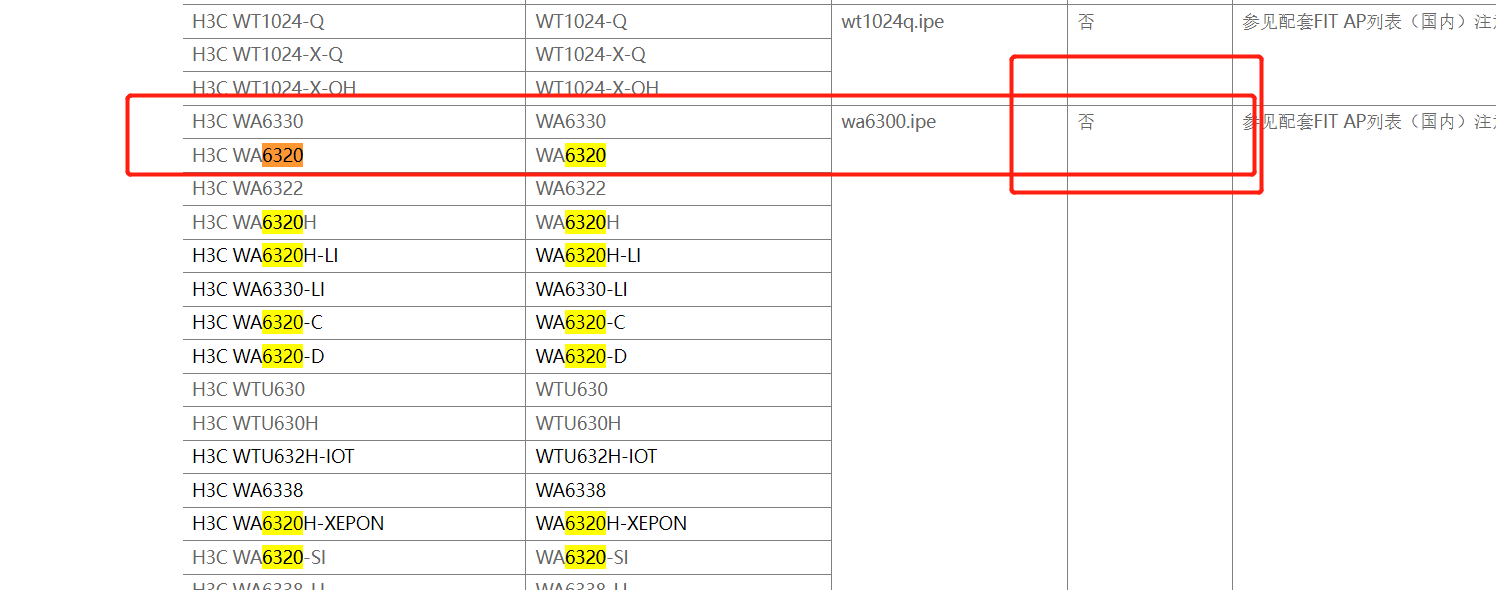Click model cell 'WA6322' without H3C prefix

coord(678,189)
